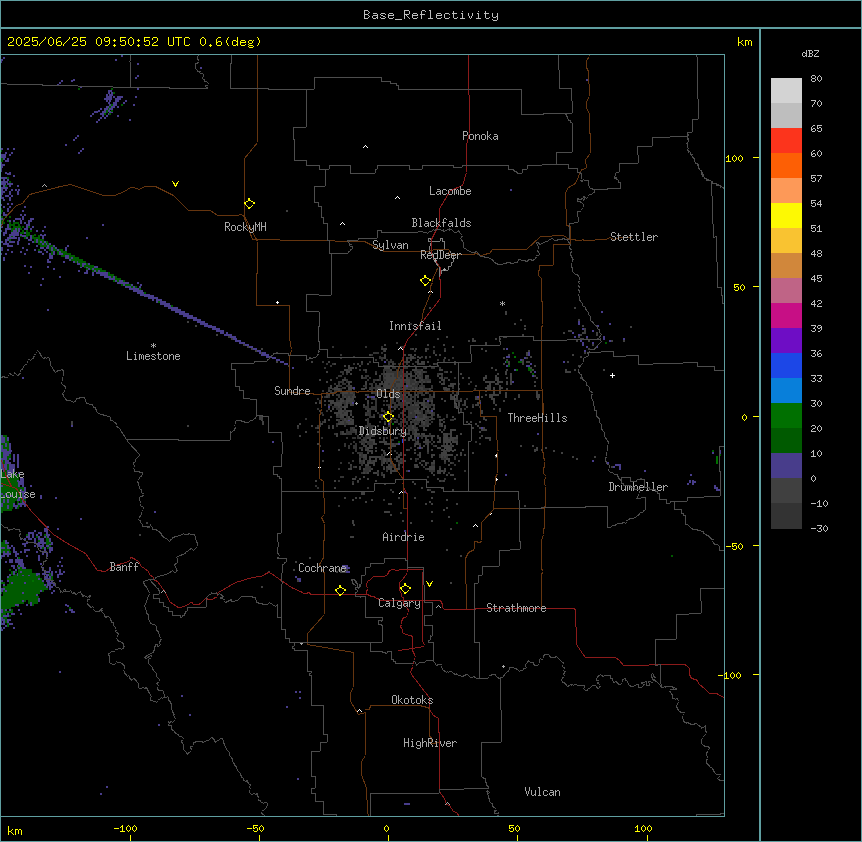
Task: Click the -100 tick on the horizontal axis
Action: coord(125,828)
